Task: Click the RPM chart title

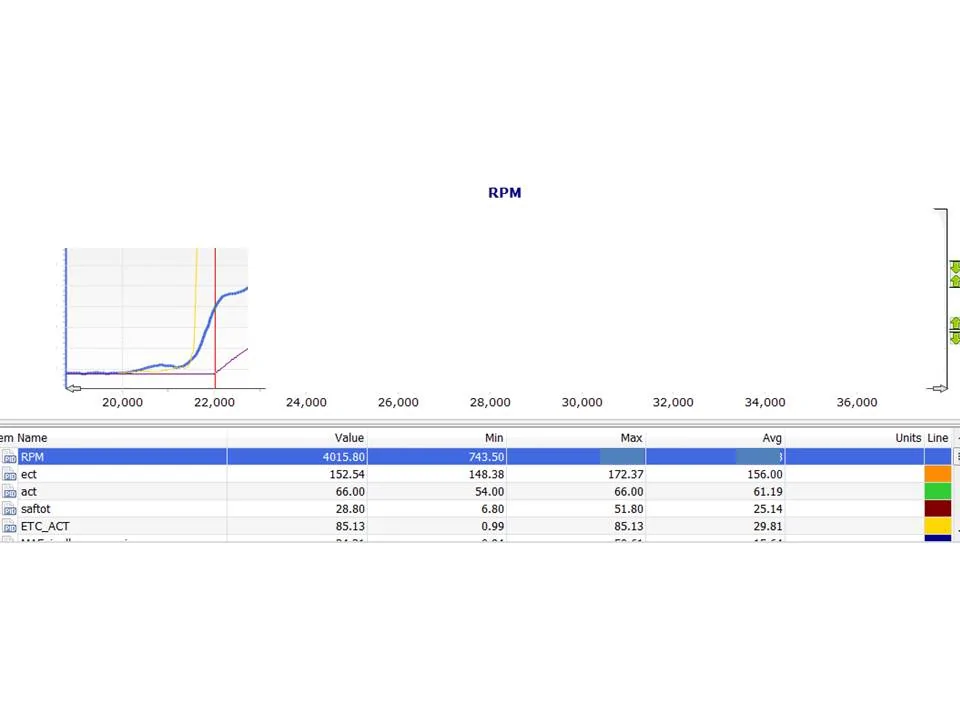Action: tap(504, 193)
